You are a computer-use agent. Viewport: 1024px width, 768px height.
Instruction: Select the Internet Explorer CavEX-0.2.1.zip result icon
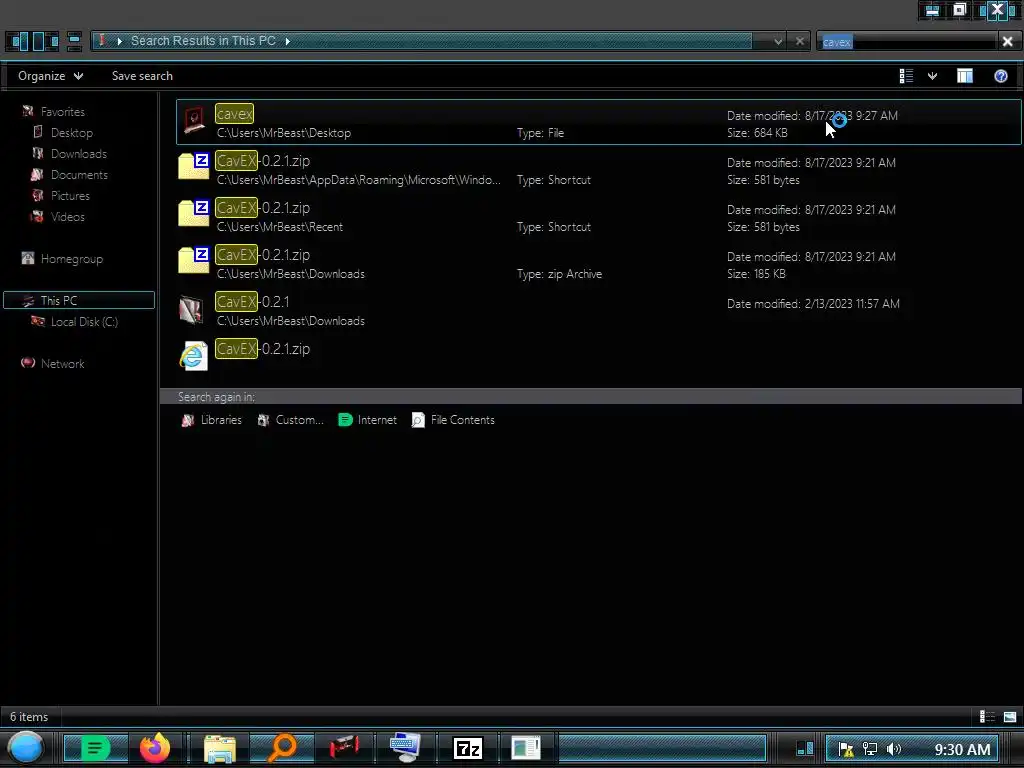coord(194,356)
